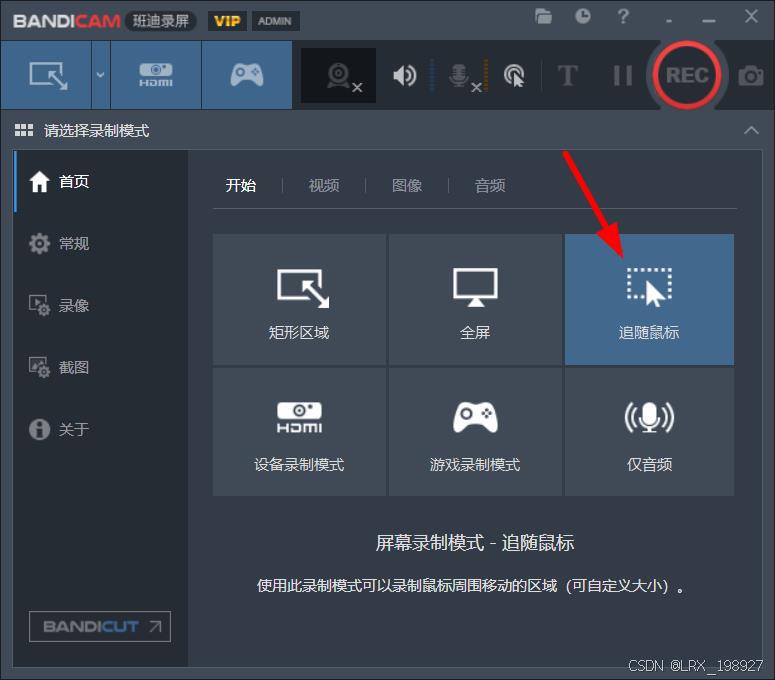Start recording with REC button
The width and height of the screenshot is (775, 680).
(x=687, y=75)
